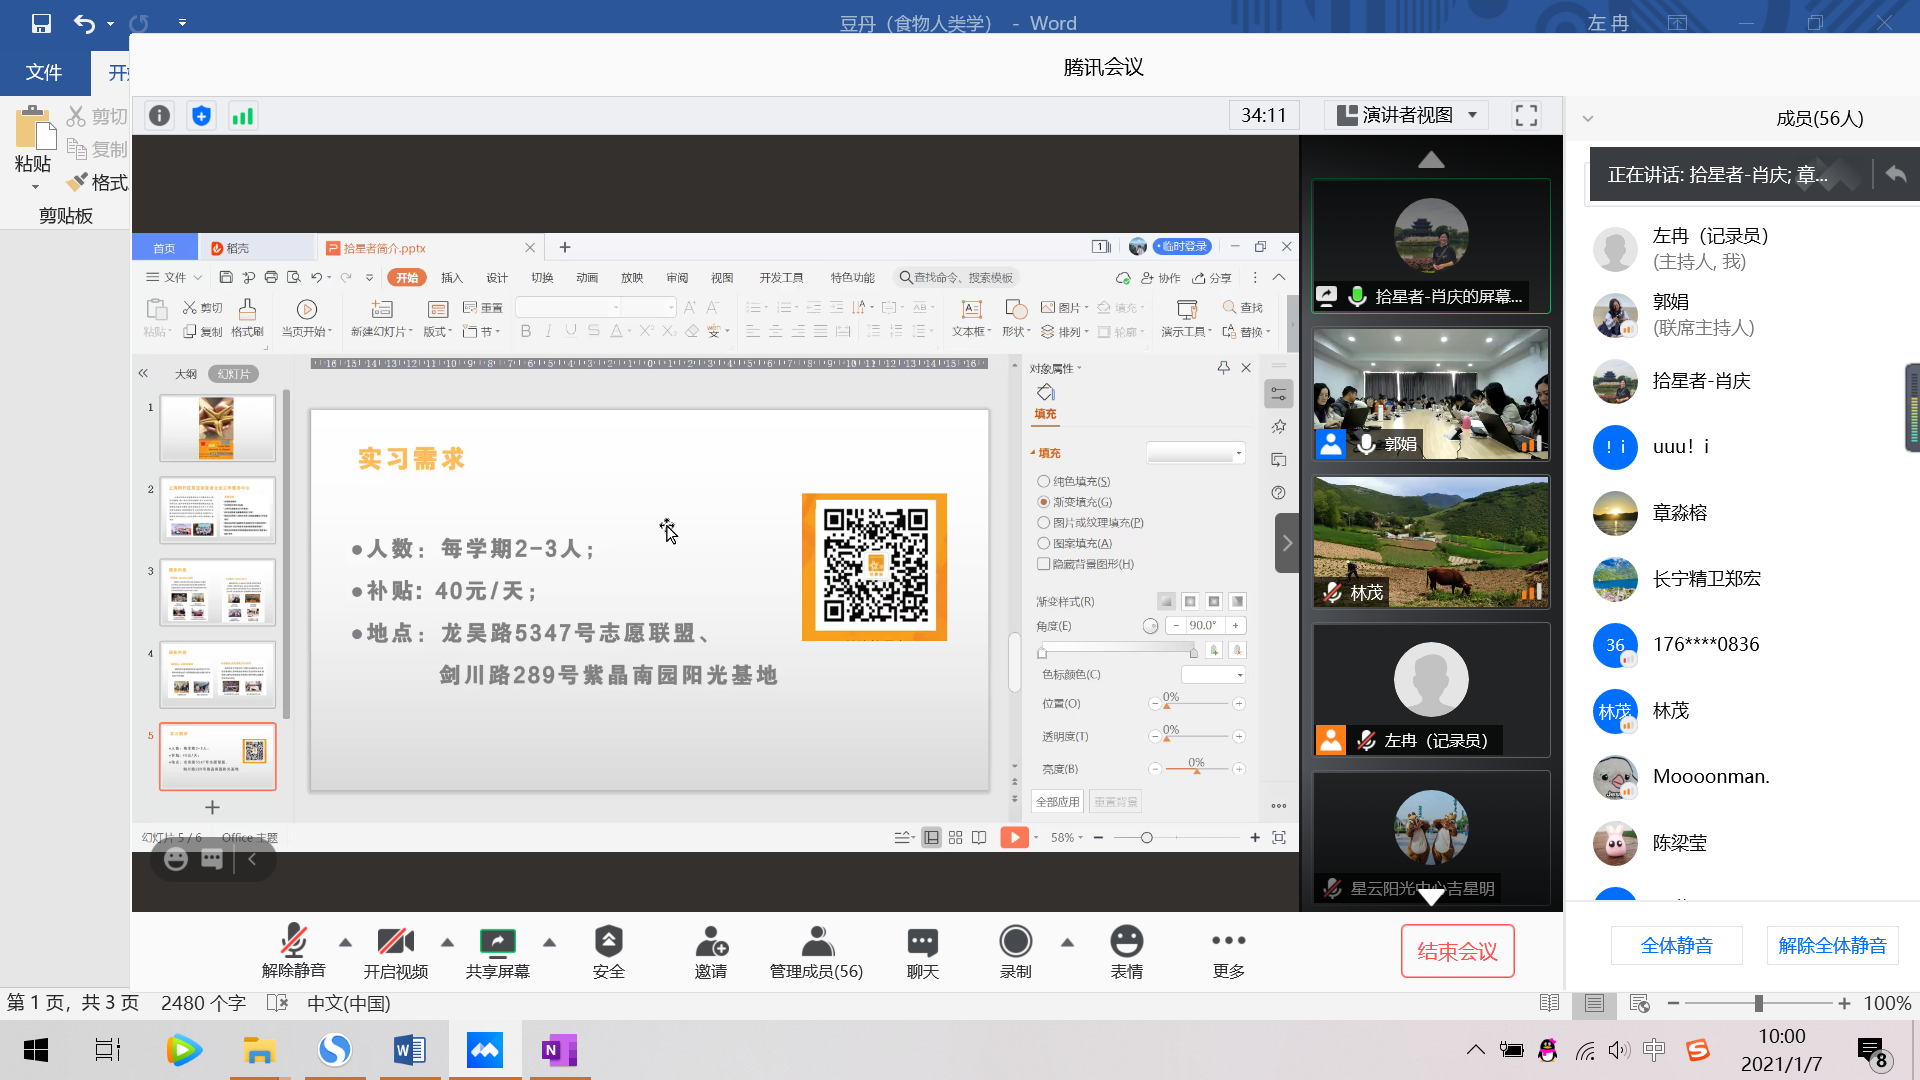Mute everyone with 全体静音 button
This screenshot has width=1920, height=1080.
pyautogui.click(x=1676, y=946)
